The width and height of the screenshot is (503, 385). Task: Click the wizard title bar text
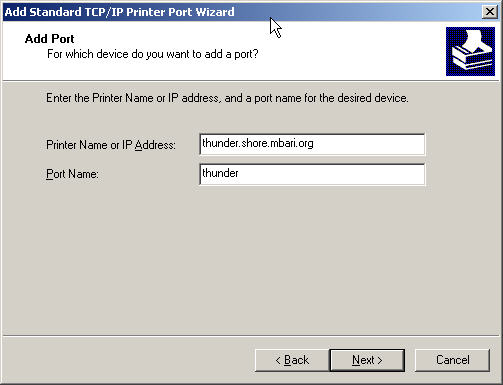pos(119,12)
